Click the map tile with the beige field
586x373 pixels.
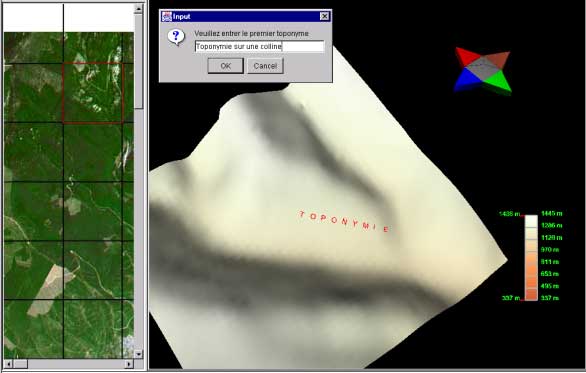34,270
